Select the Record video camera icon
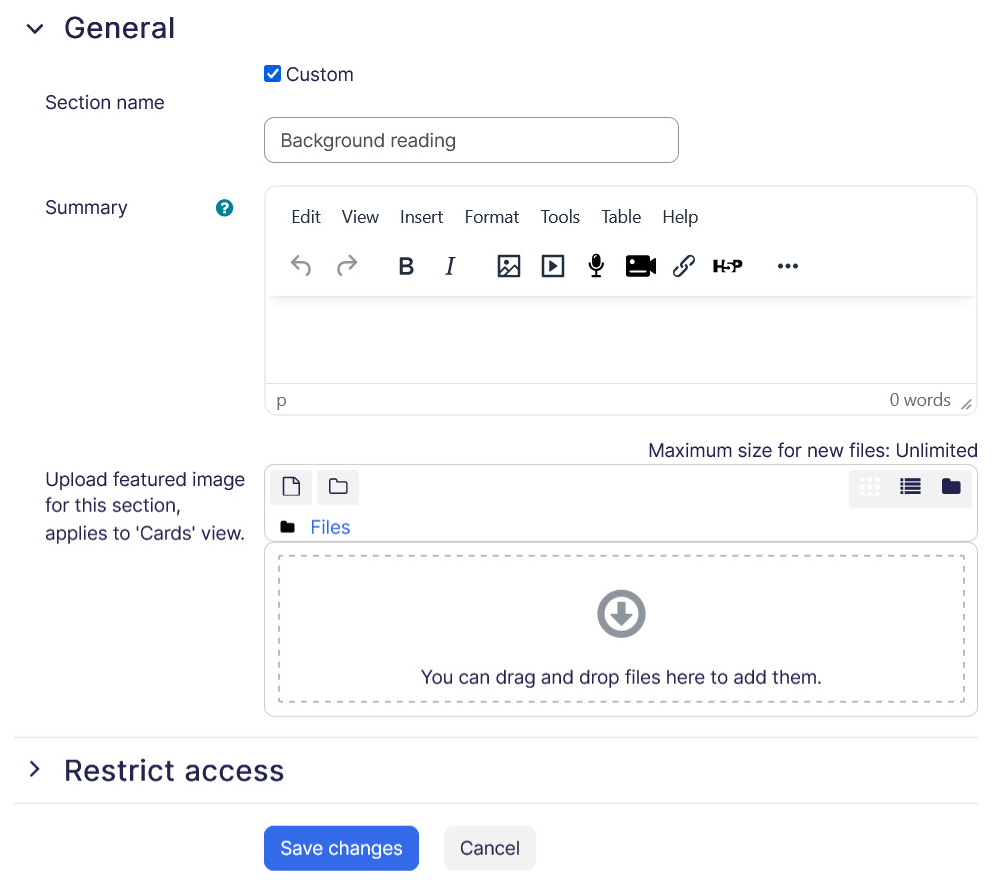Screen dimensions: 999x886 (x=640, y=266)
